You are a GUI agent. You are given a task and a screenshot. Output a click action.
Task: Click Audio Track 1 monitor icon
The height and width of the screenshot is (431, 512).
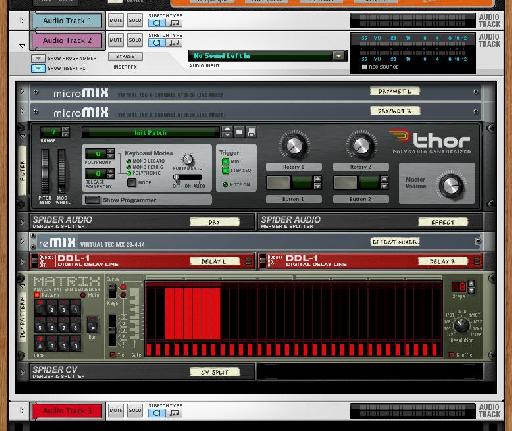(156, 23)
